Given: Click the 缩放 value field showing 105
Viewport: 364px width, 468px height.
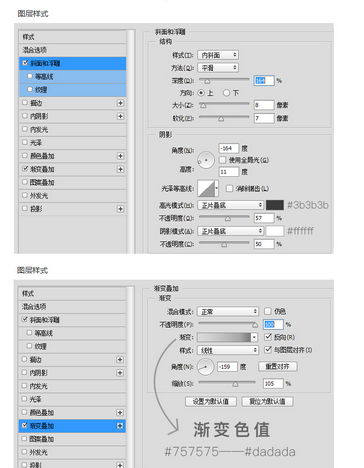Looking at the screenshot, I should tap(273, 384).
